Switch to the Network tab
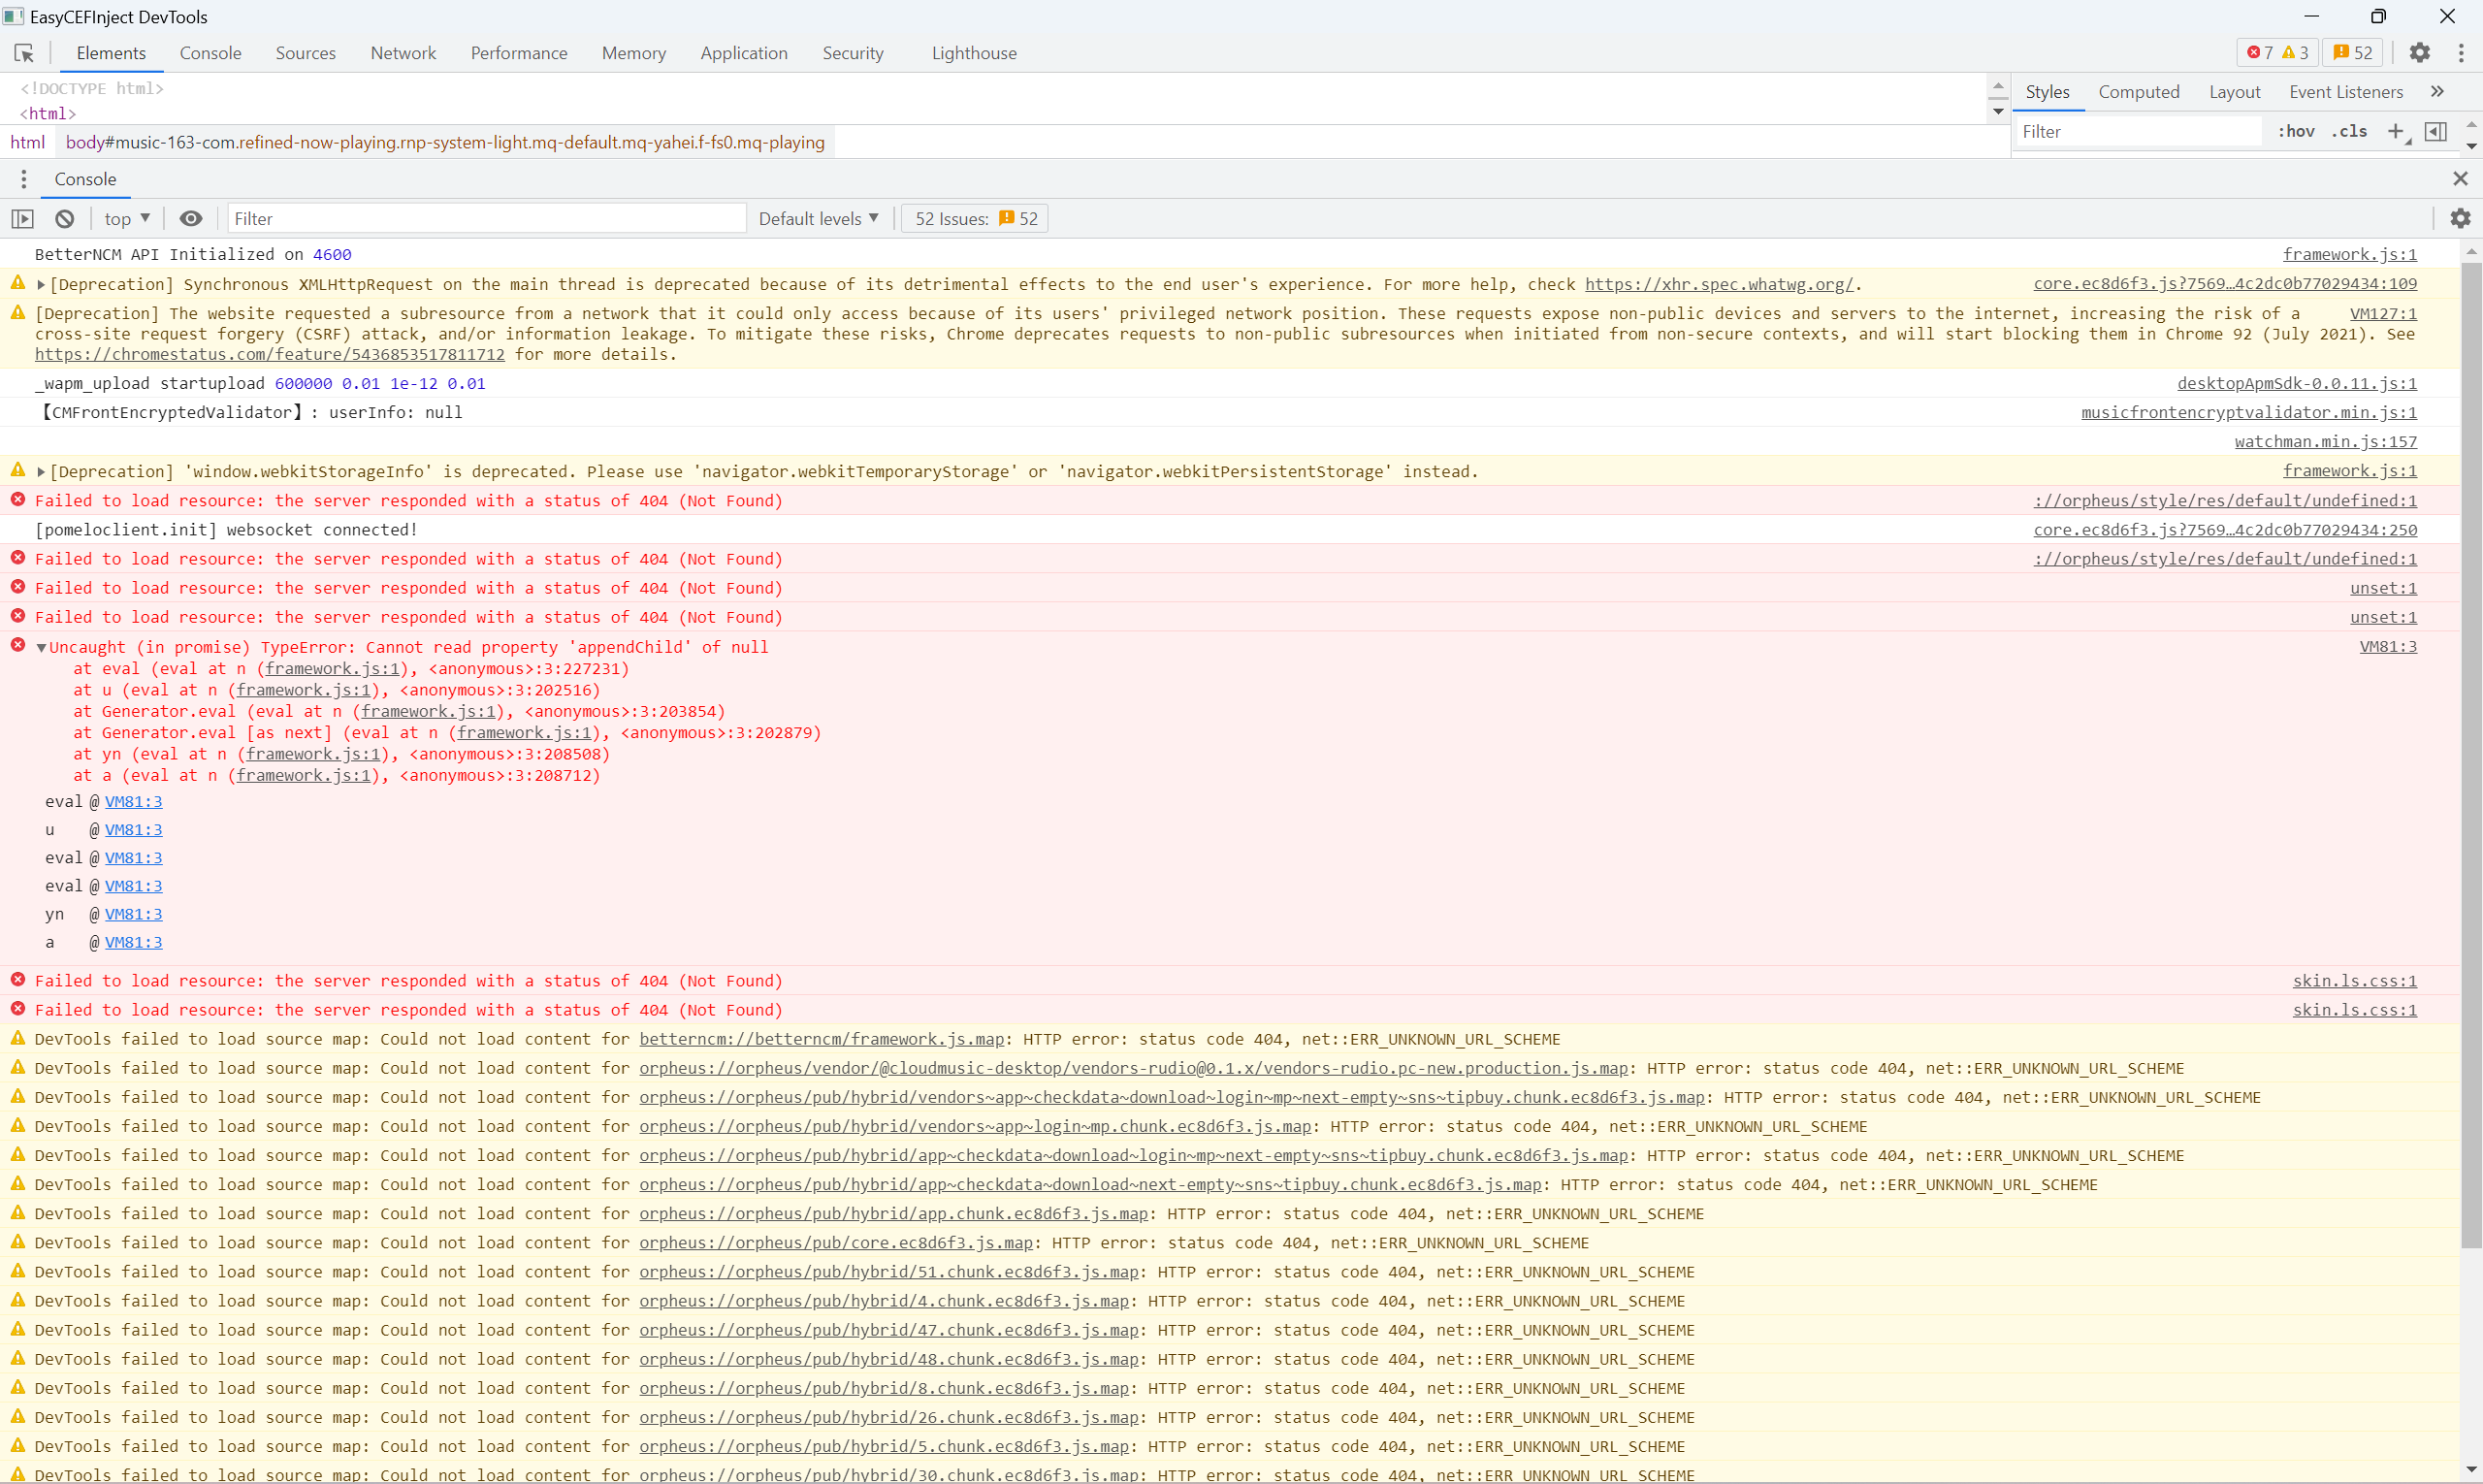 click(403, 53)
